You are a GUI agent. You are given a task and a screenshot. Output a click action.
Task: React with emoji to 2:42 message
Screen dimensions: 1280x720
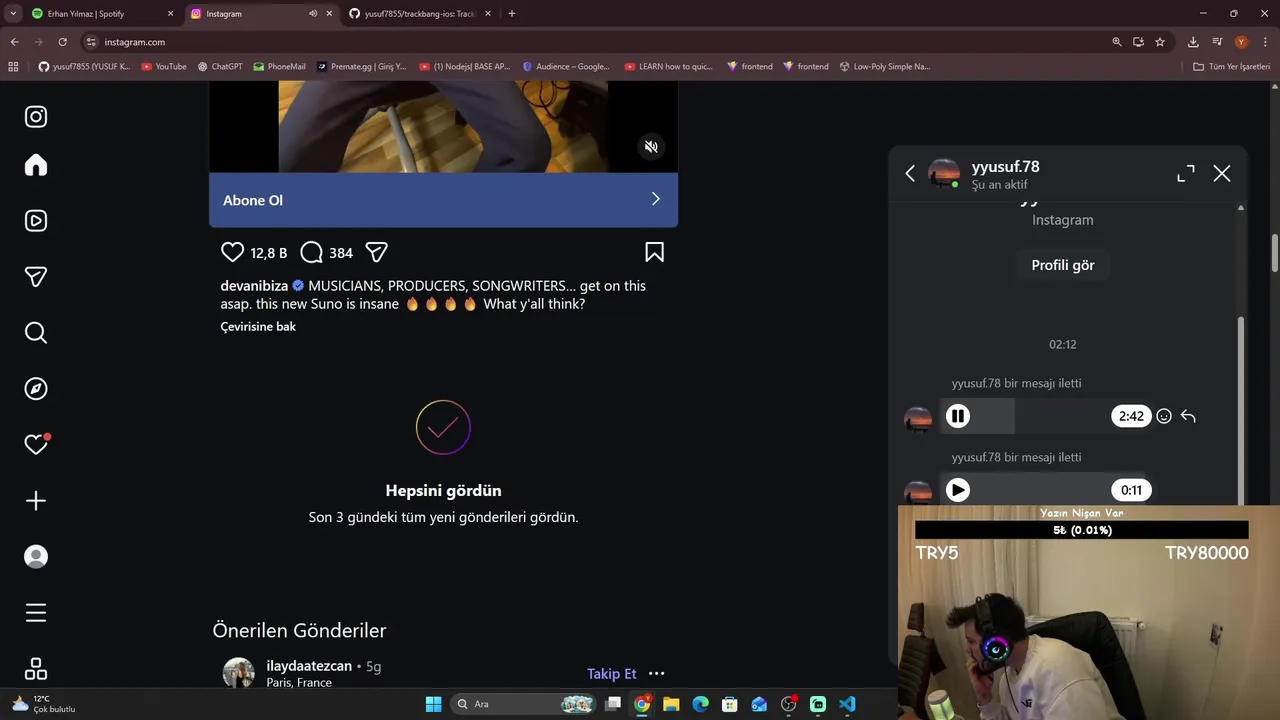[1164, 416]
